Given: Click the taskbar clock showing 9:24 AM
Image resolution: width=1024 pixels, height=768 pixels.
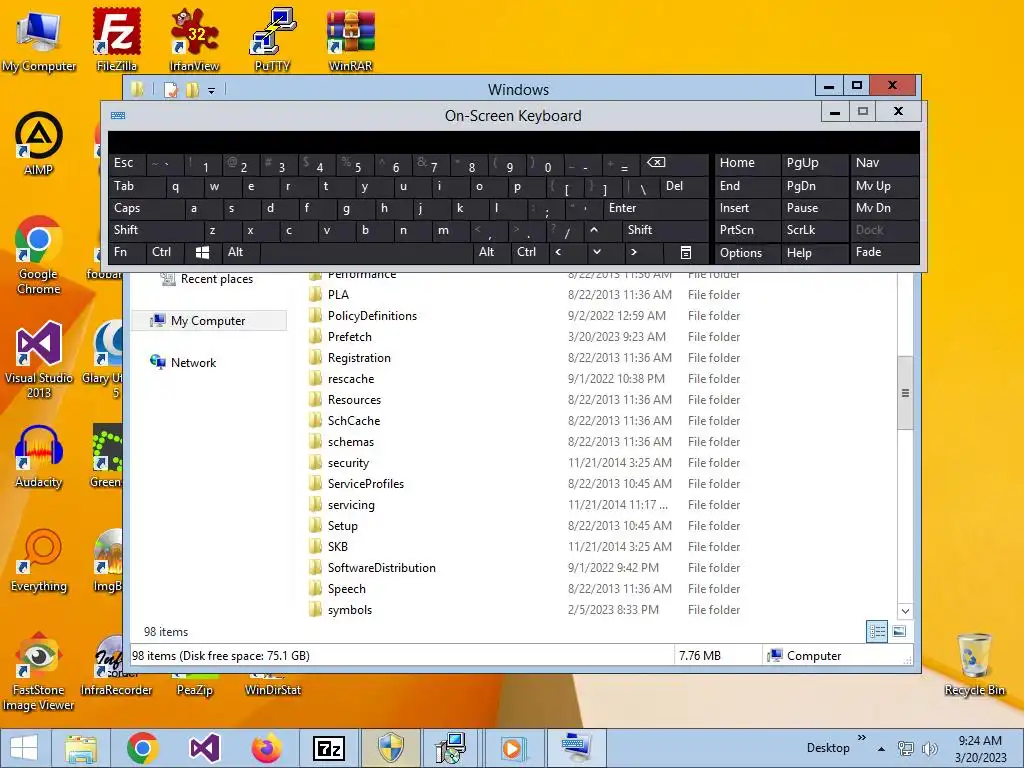Looking at the screenshot, I should pyautogui.click(x=980, y=748).
